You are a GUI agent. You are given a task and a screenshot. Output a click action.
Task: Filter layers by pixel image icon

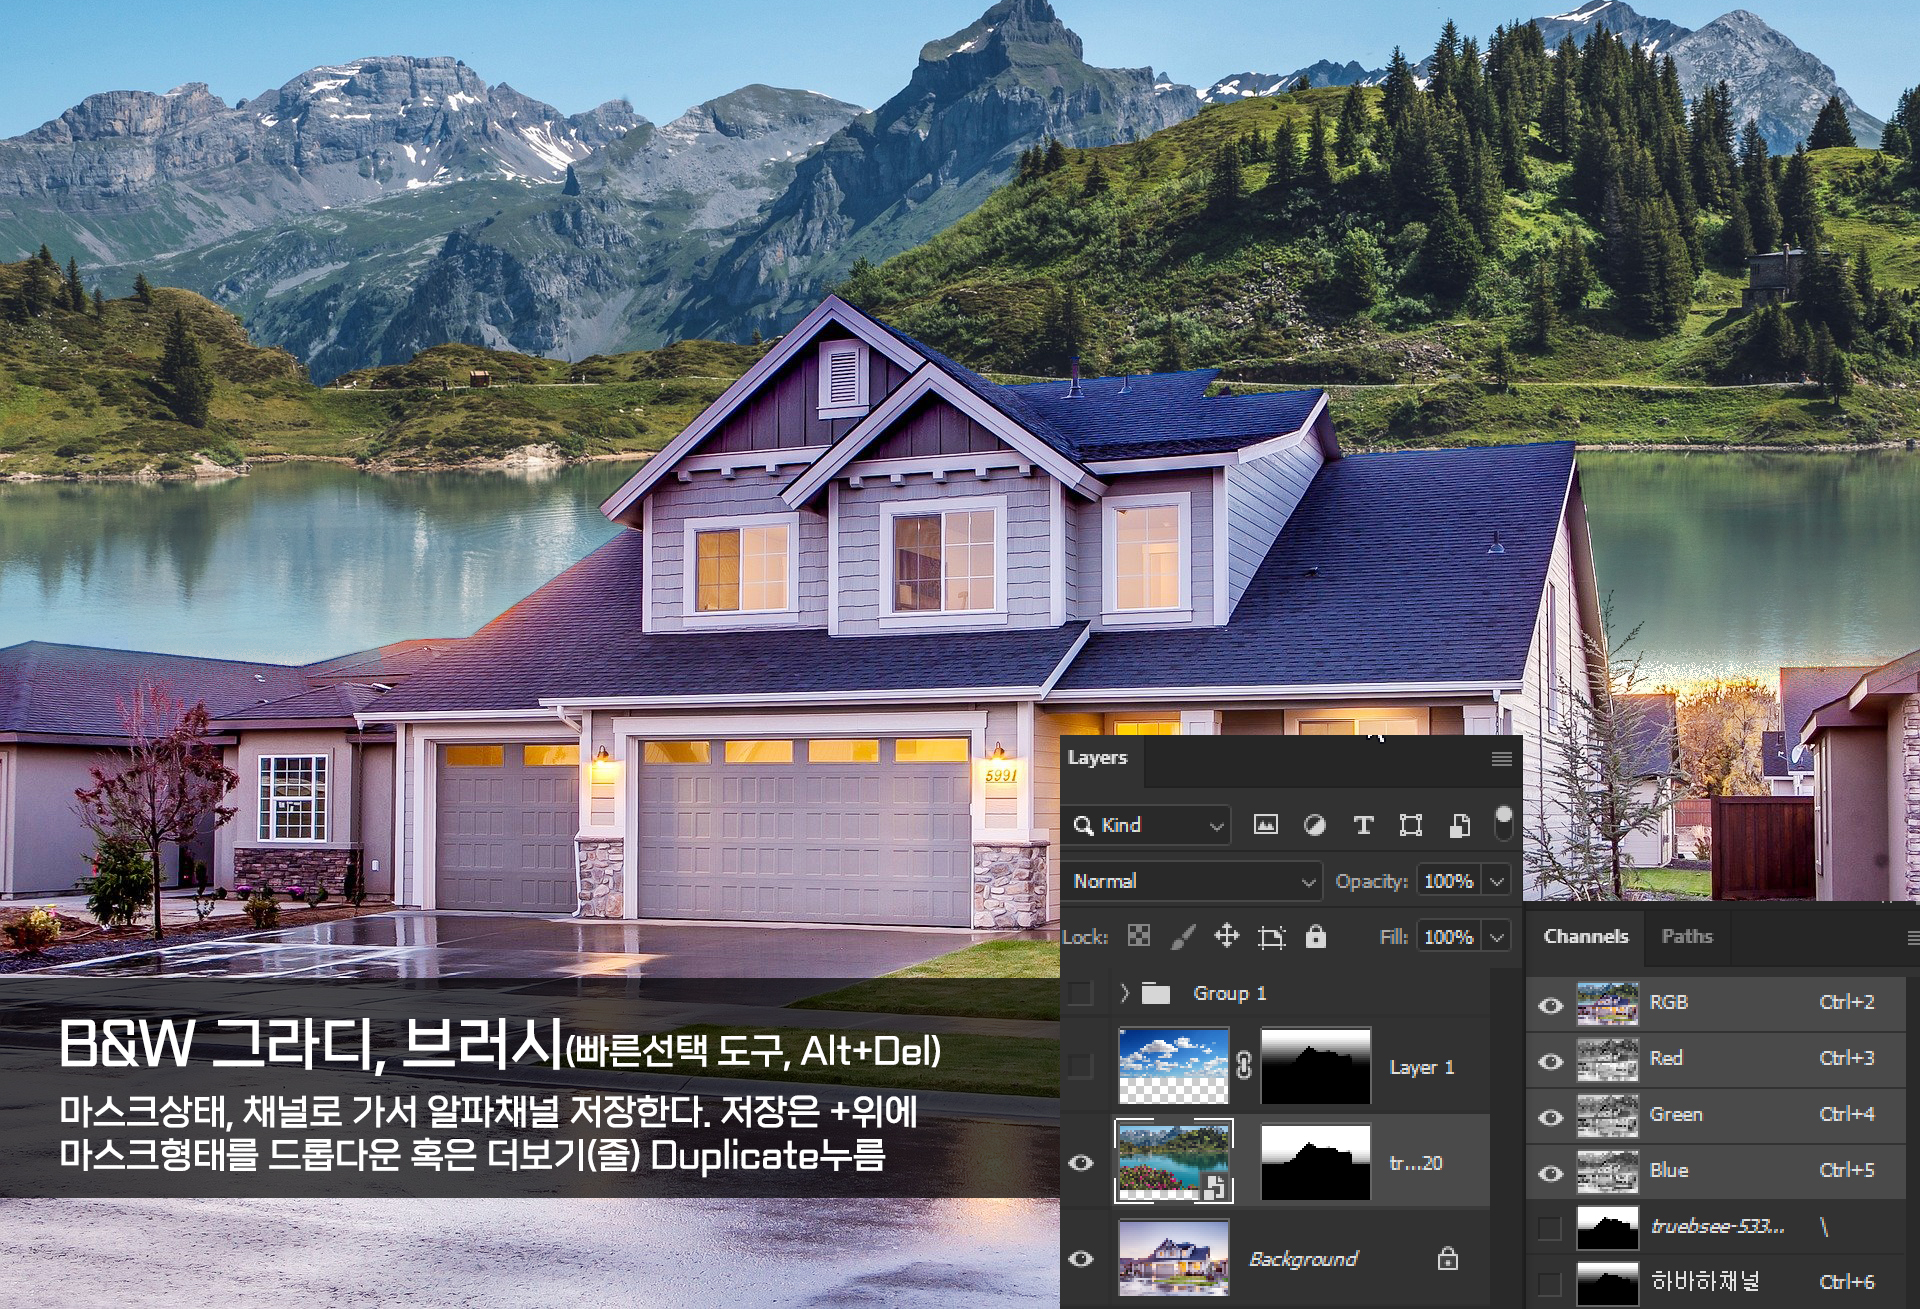(x=1265, y=825)
